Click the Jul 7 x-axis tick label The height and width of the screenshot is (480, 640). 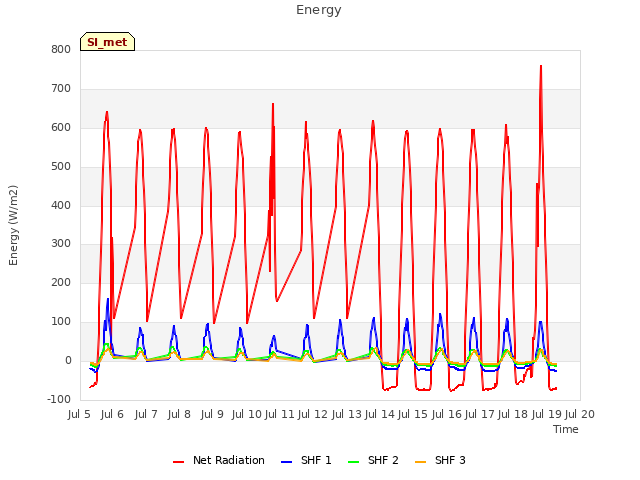(146, 414)
